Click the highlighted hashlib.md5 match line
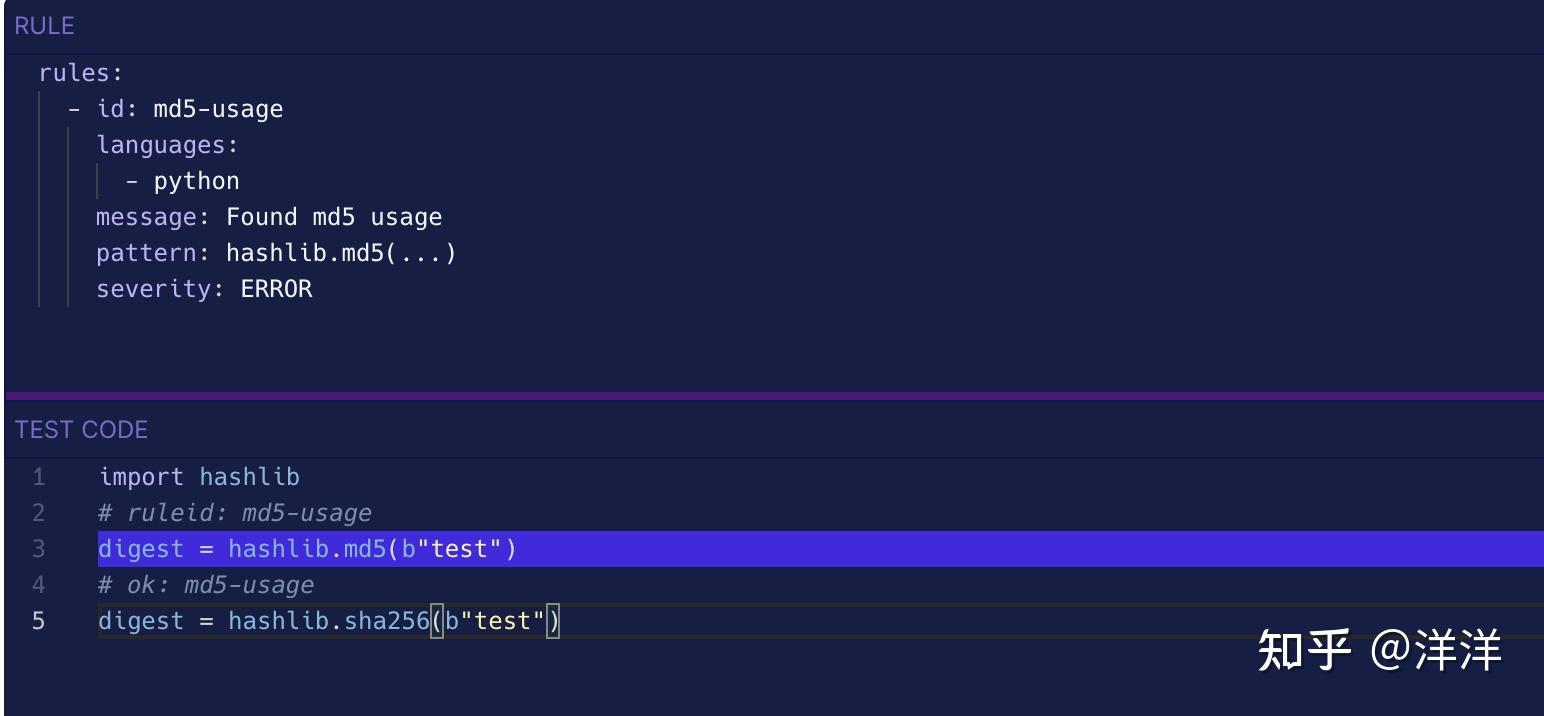Screen dimensions: 1544x716 coord(307,549)
